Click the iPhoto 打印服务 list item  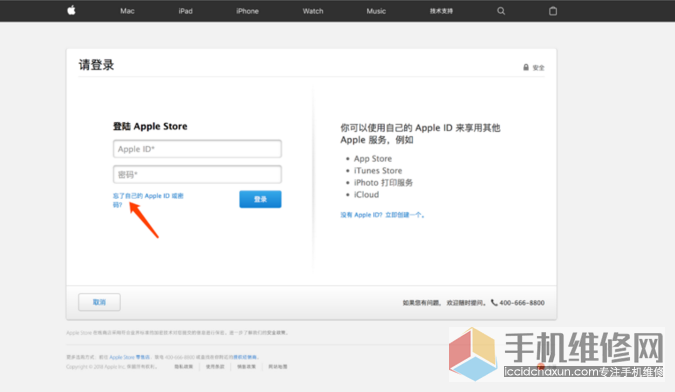(x=383, y=183)
